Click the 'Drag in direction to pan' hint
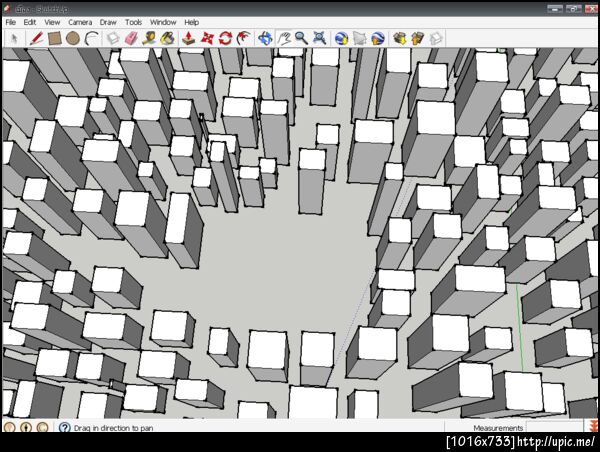The width and height of the screenshot is (600, 452). 113,428
